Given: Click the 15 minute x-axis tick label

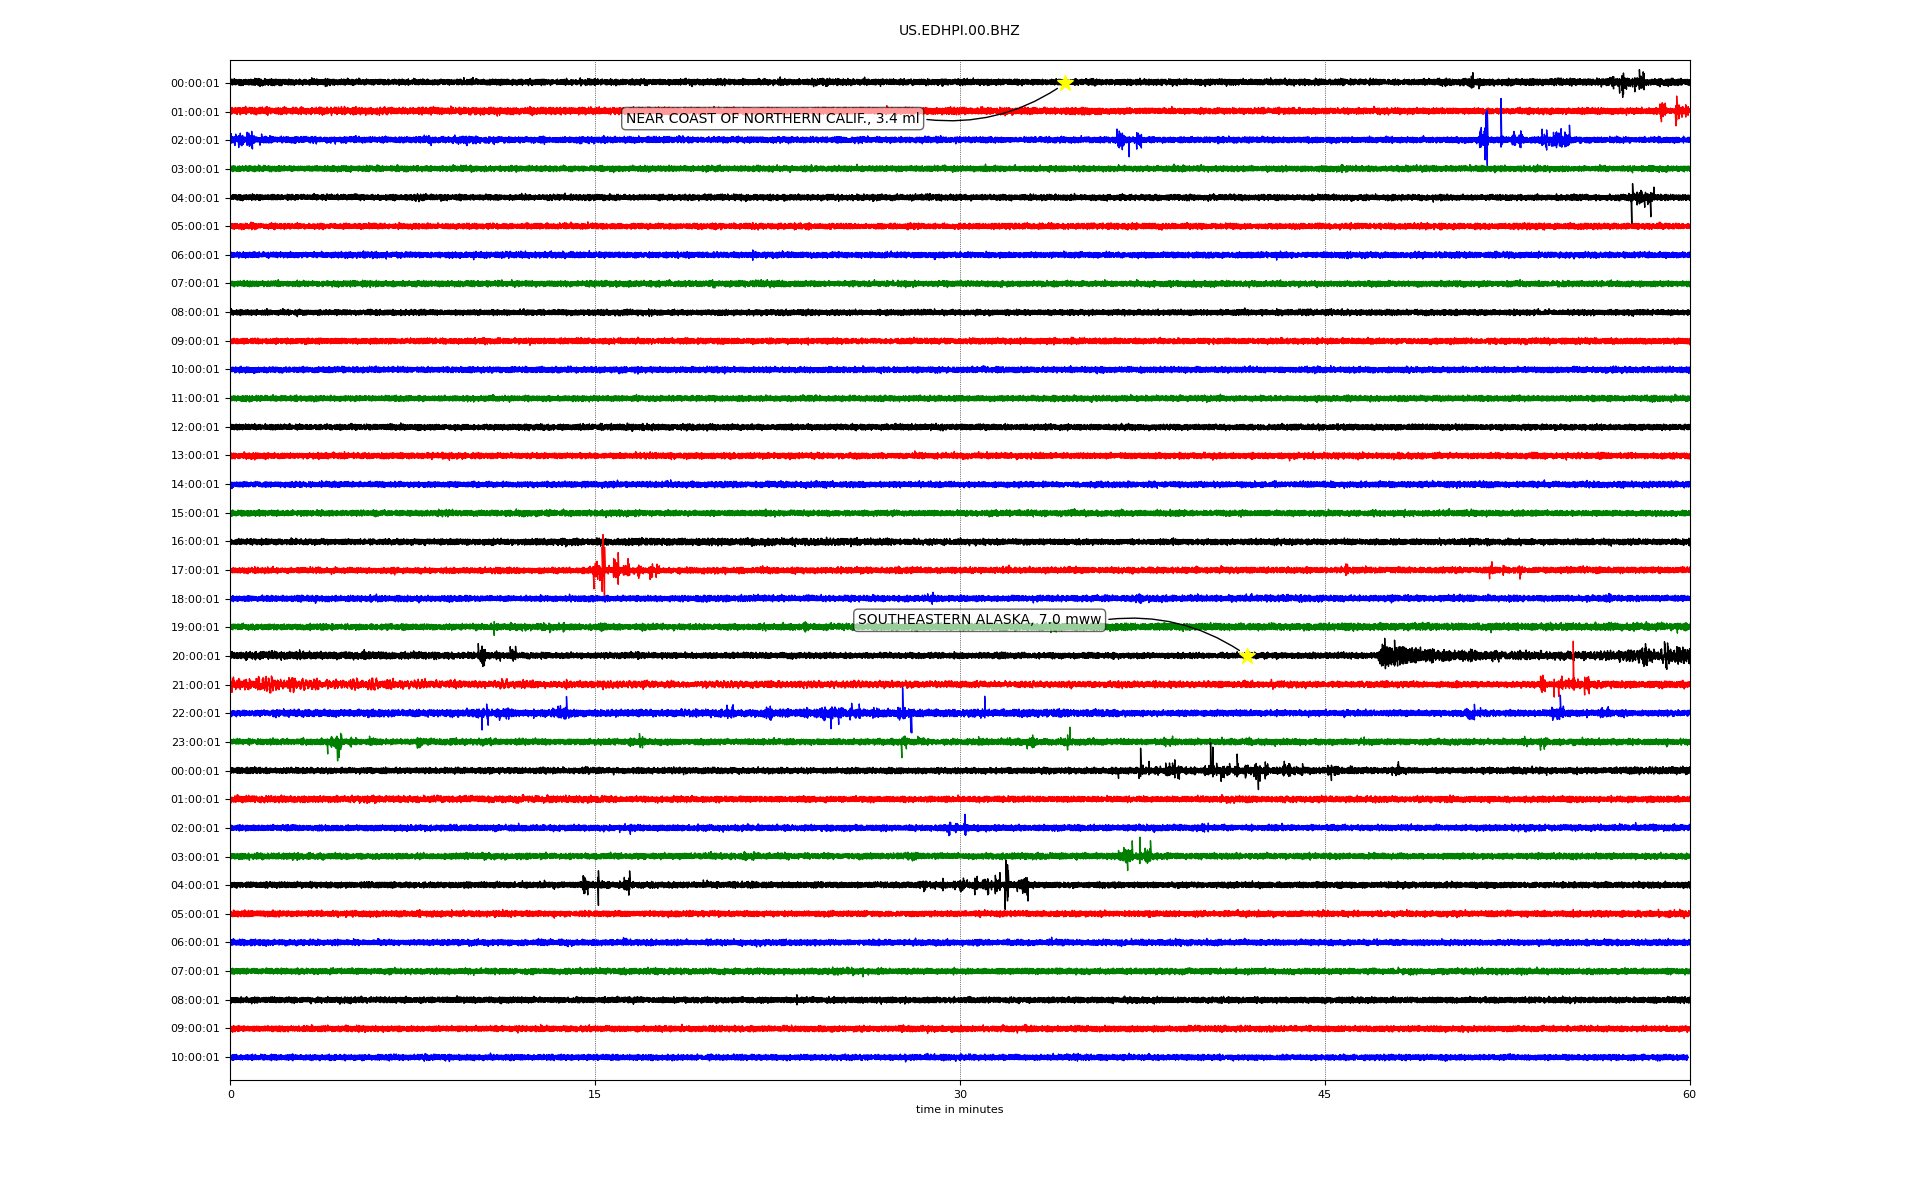Looking at the screenshot, I should tap(595, 1094).
